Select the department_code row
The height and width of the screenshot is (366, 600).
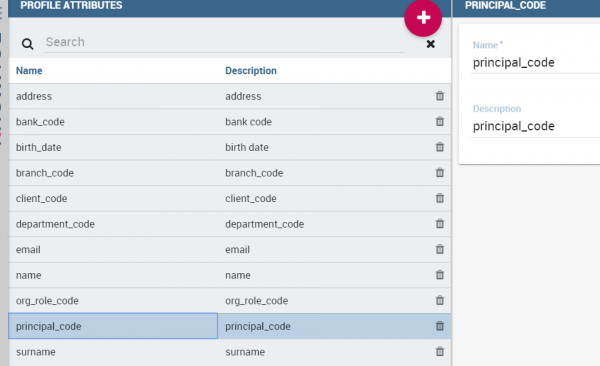(x=230, y=224)
